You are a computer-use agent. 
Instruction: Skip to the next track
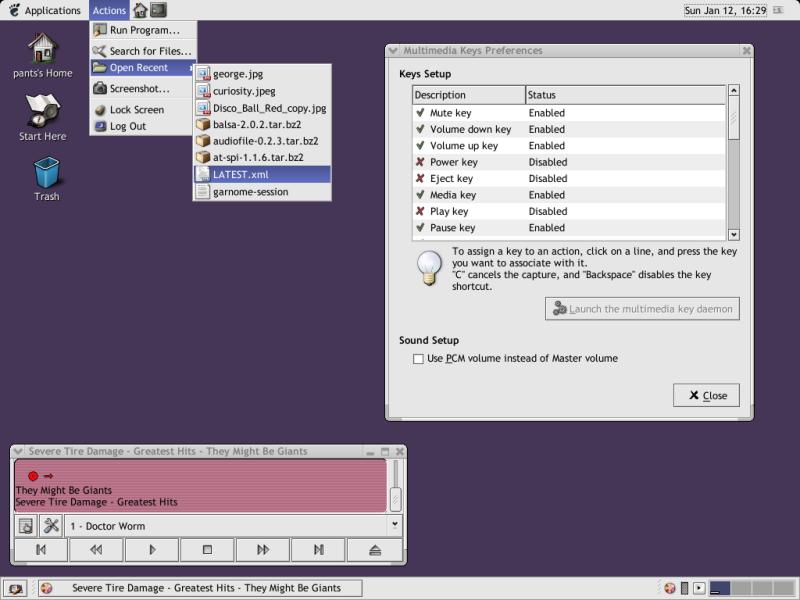point(318,549)
